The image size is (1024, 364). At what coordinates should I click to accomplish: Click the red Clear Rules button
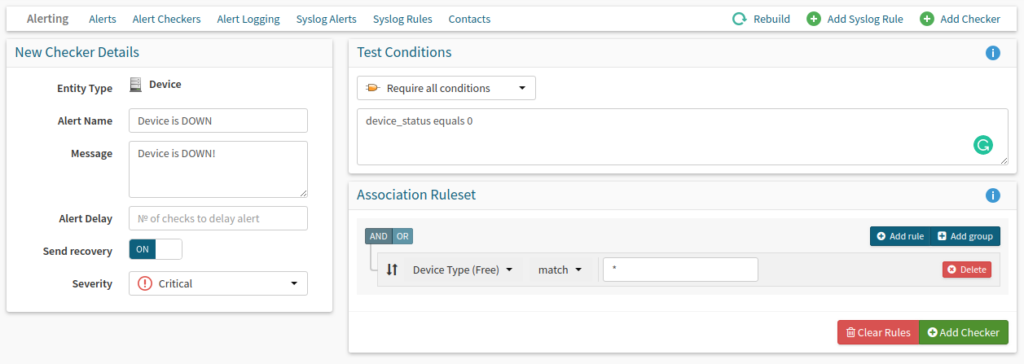878,333
